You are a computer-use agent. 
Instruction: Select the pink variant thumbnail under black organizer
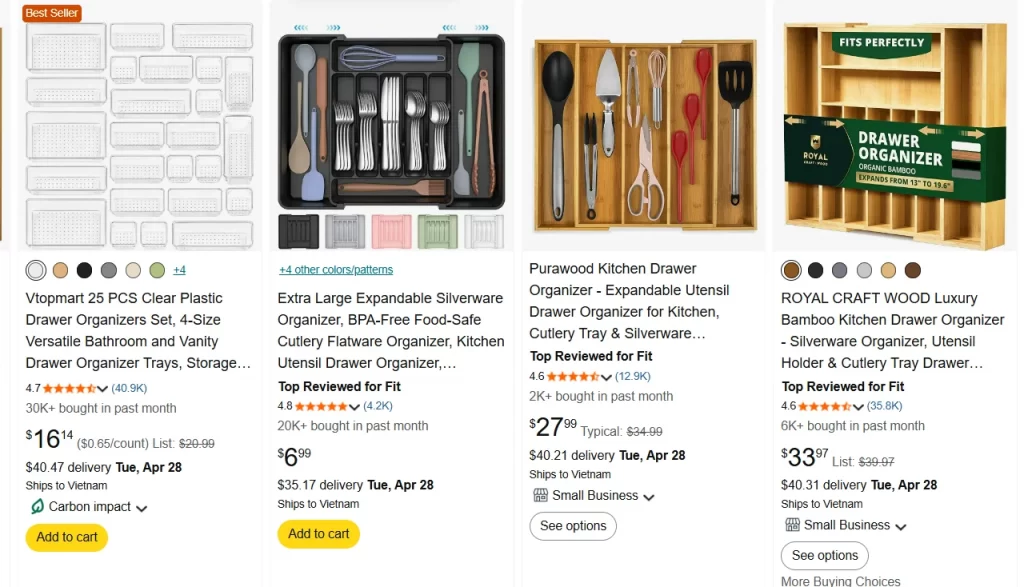[391, 231]
